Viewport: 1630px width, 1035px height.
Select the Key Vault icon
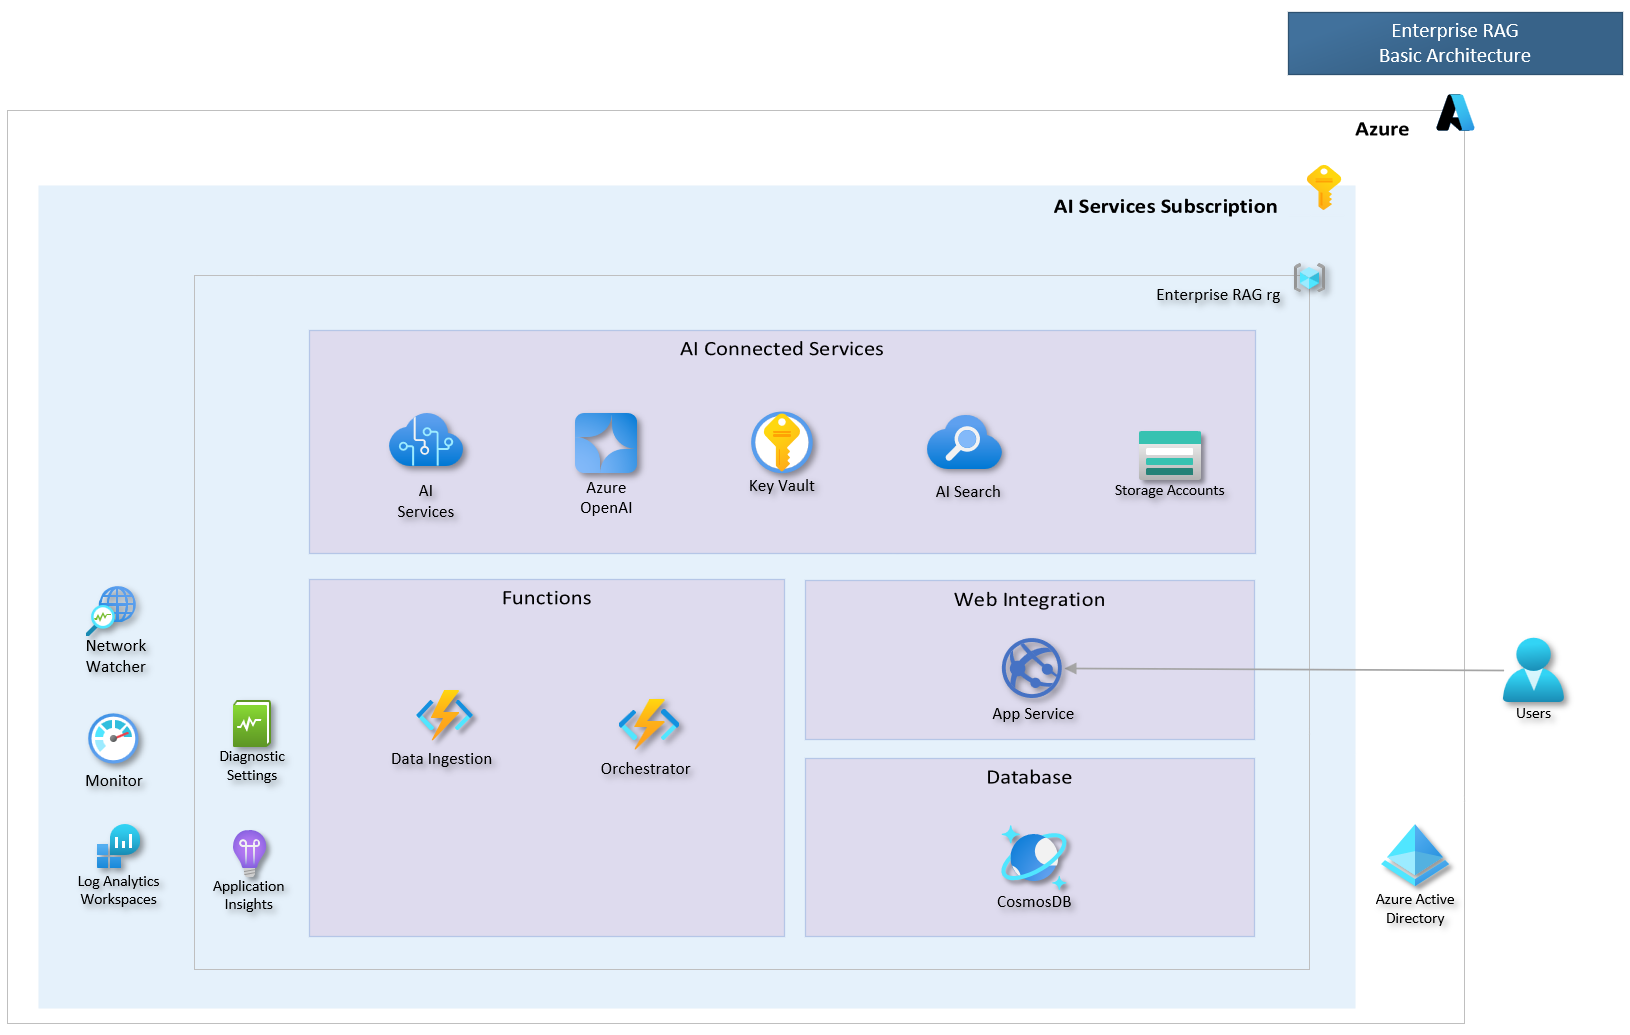[782, 442]
